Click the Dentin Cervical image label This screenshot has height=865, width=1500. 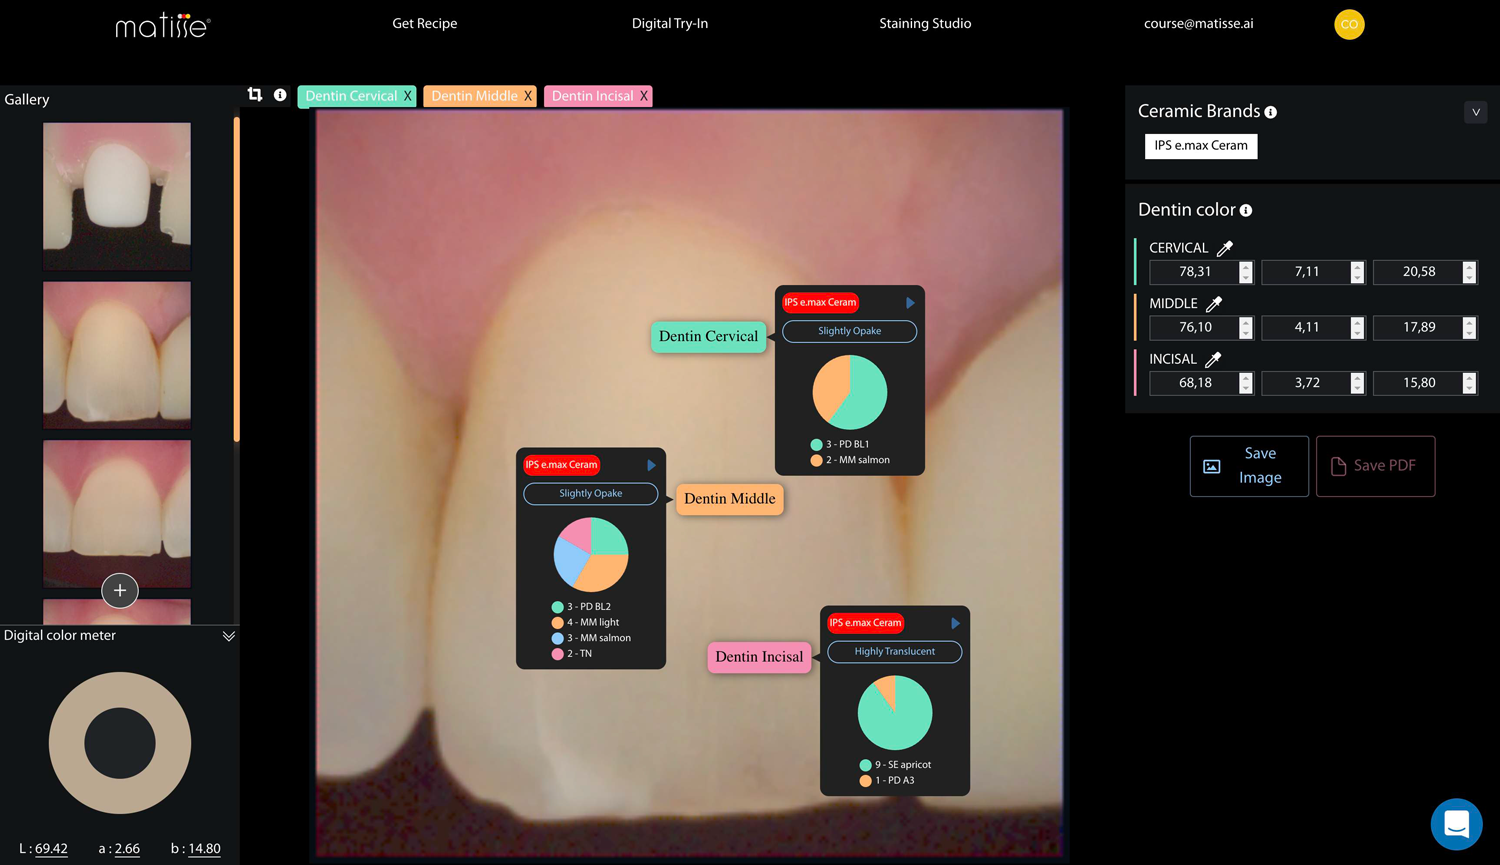(x=708, y=337)
